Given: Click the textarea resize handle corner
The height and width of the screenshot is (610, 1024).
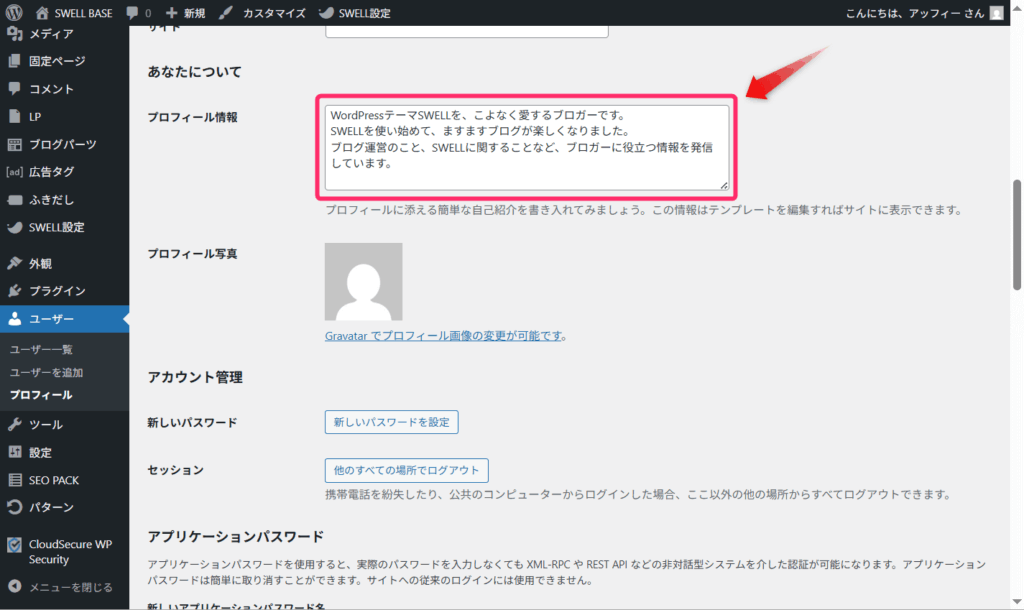Looking at the screenshot, I should coord(724,185).
